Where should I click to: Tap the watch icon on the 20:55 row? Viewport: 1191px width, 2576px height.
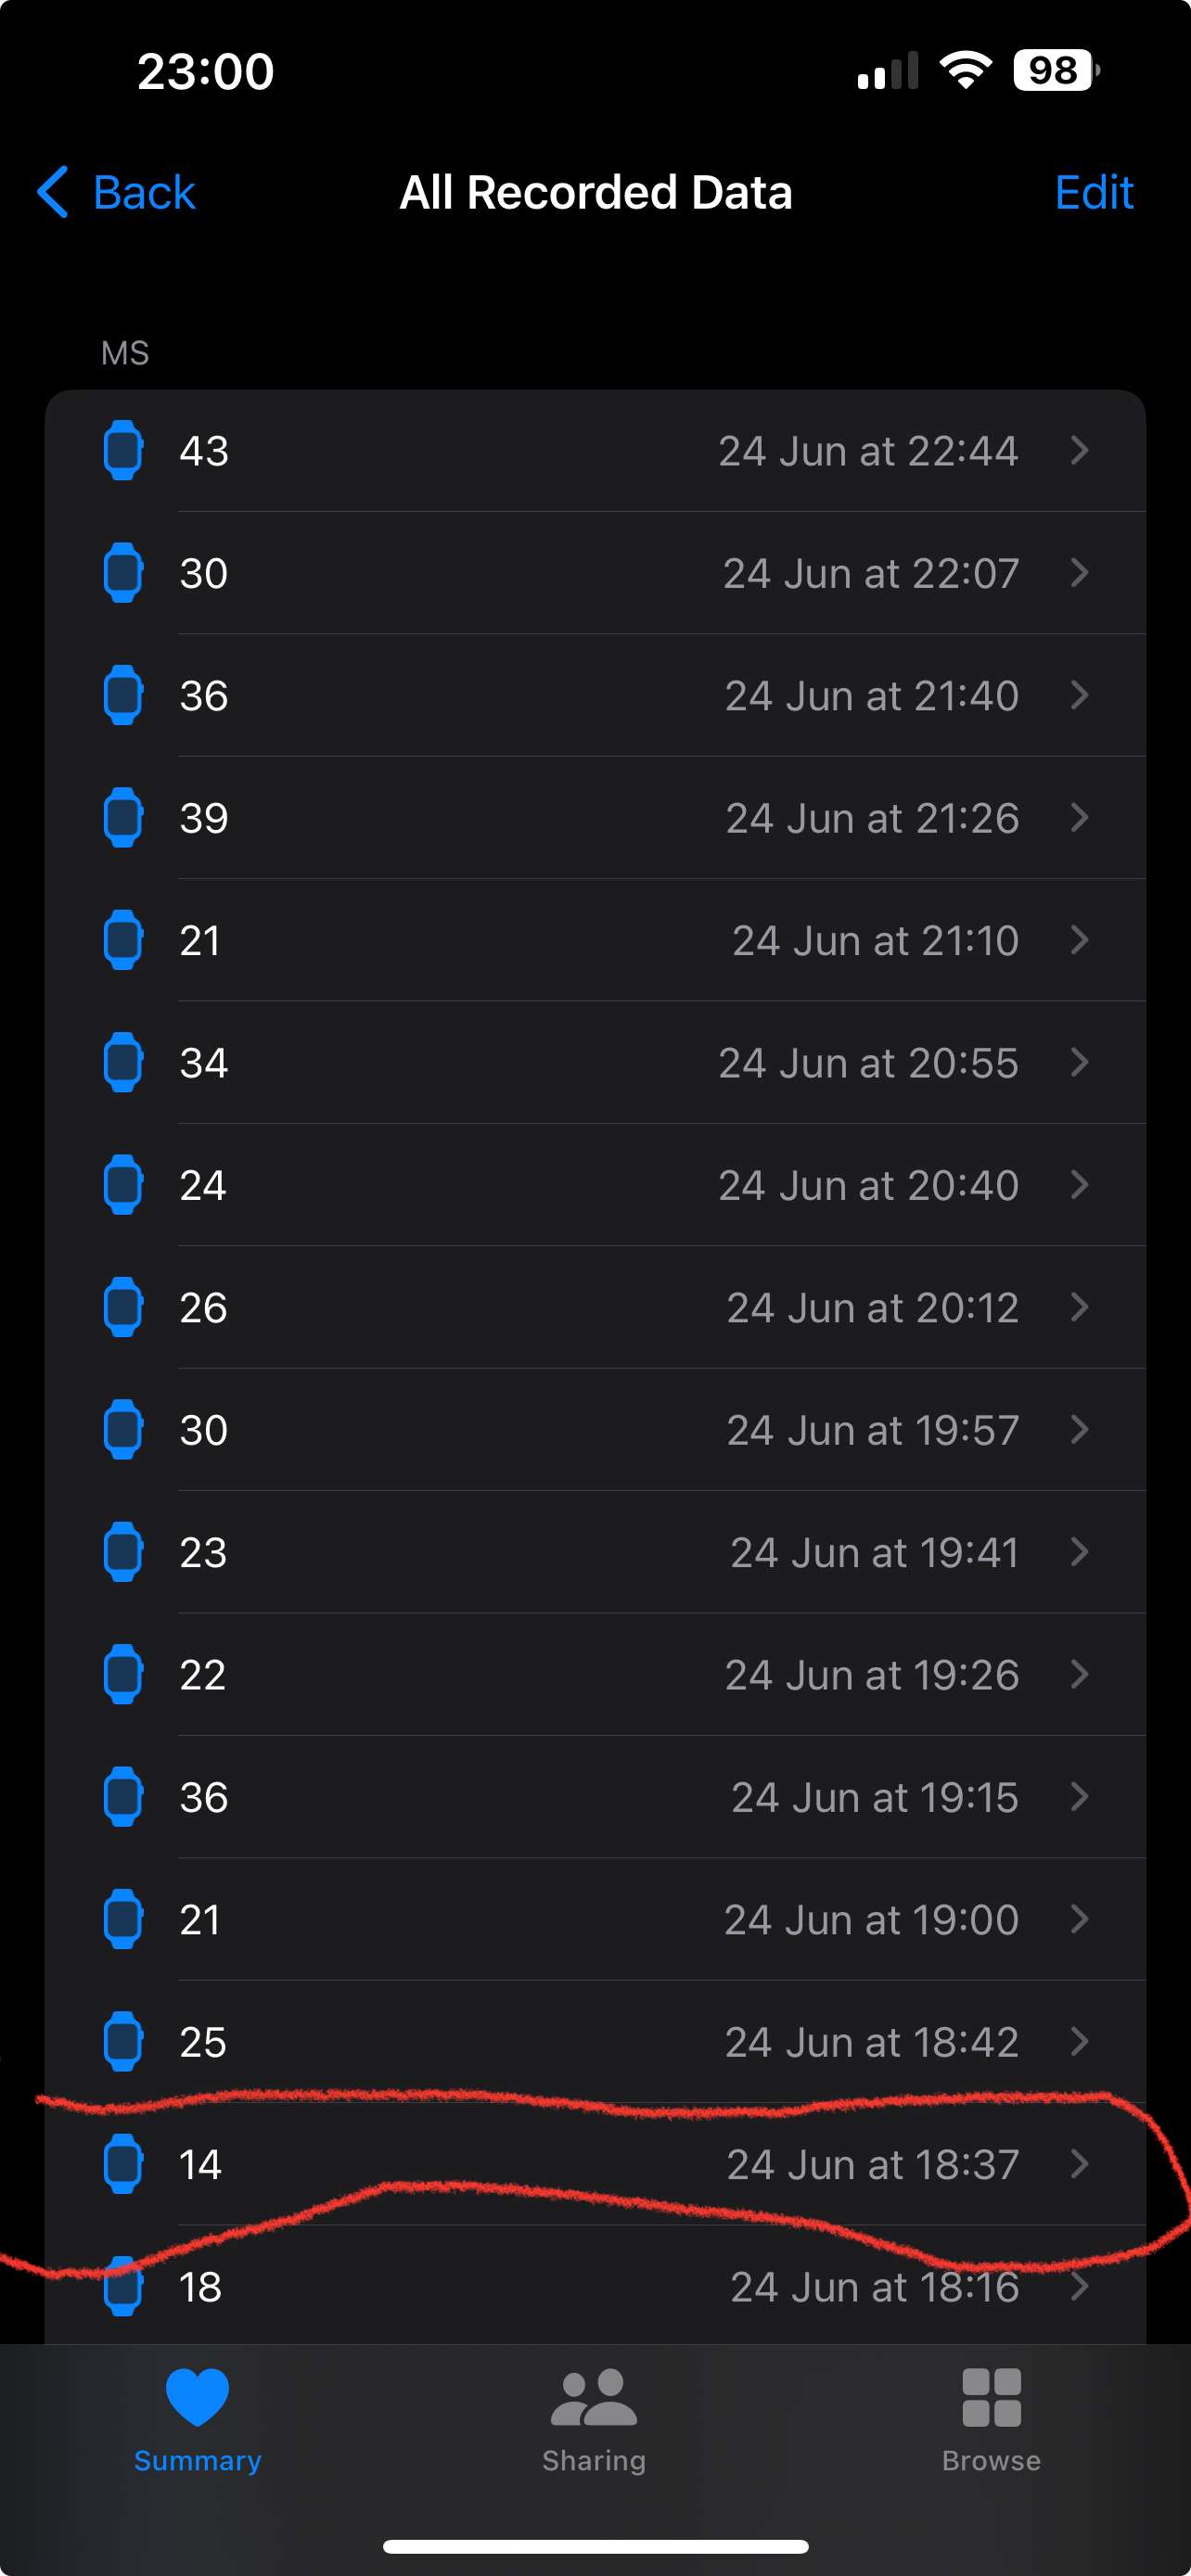[x=123, y=1062]
